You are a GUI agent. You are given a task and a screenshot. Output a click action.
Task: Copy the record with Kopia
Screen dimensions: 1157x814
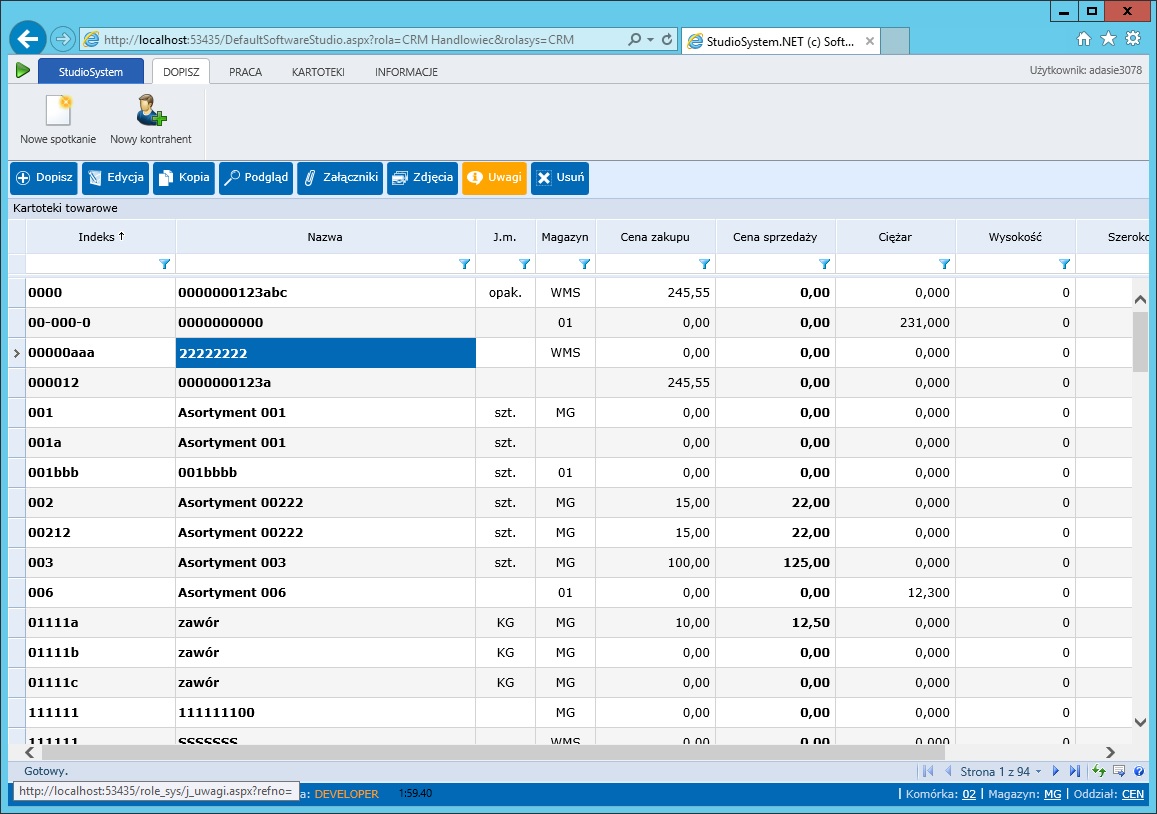click(x=184, y=178)
